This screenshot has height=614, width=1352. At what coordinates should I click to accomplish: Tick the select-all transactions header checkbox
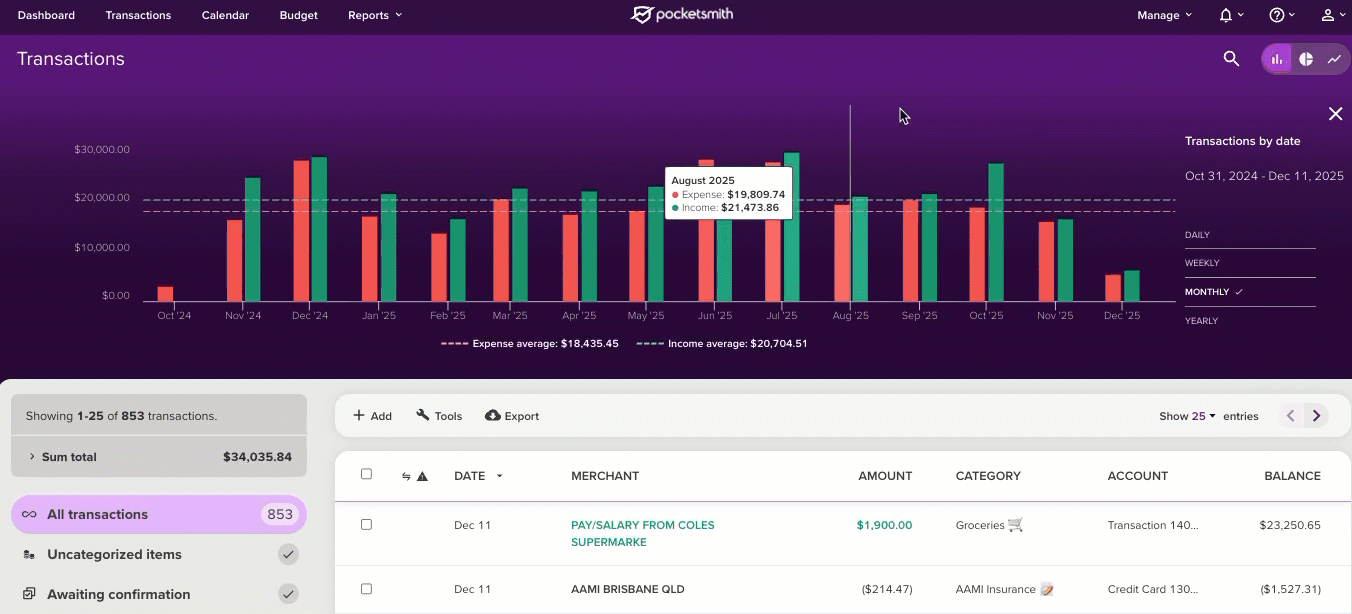coord(366,474)
